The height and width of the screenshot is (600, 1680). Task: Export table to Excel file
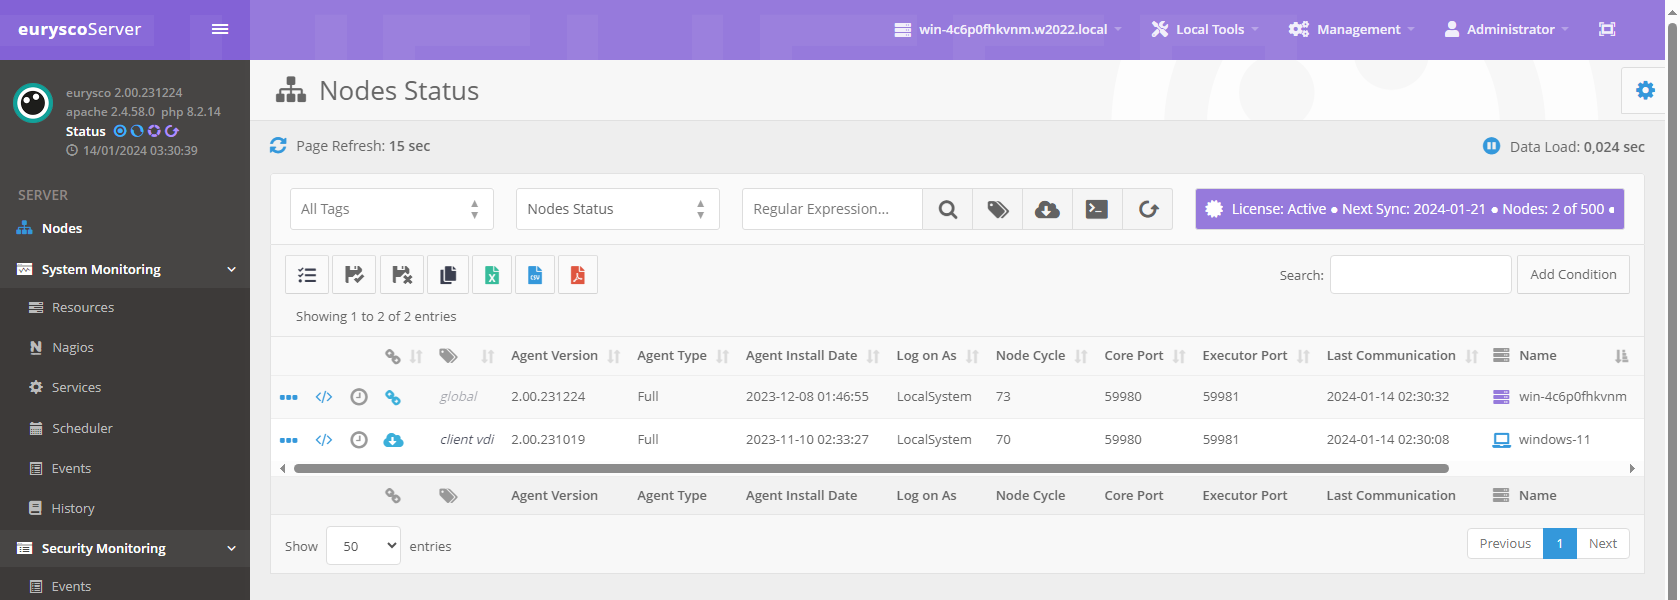coord(492,275)
